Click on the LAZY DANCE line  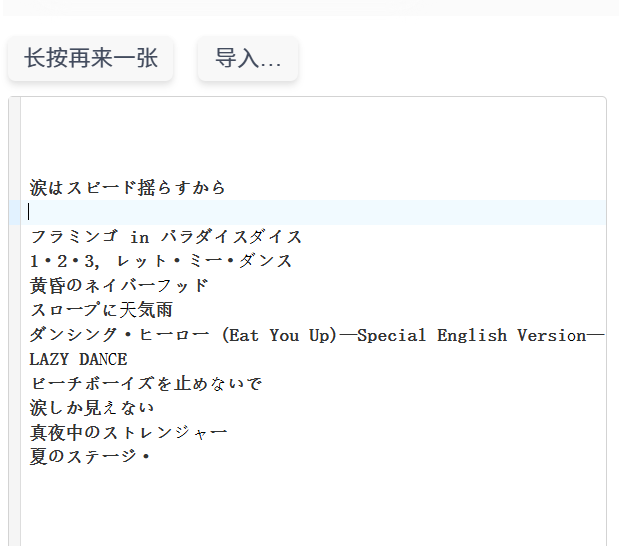pyautogui.click(x=78, y=359)
